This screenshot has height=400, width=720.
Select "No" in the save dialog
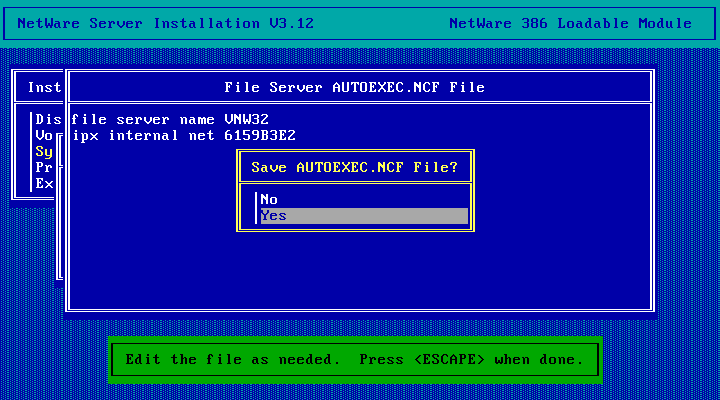[364, 200]
